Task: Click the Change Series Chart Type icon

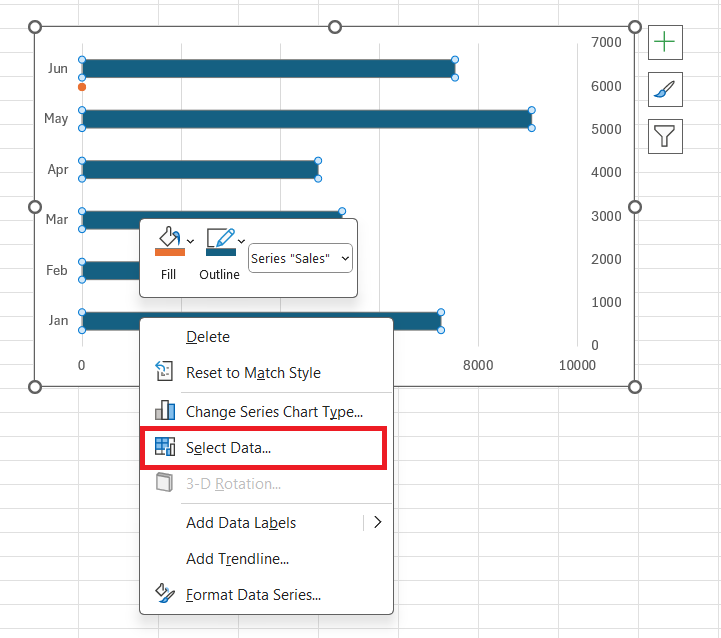Action: click(x=165, y=410)
